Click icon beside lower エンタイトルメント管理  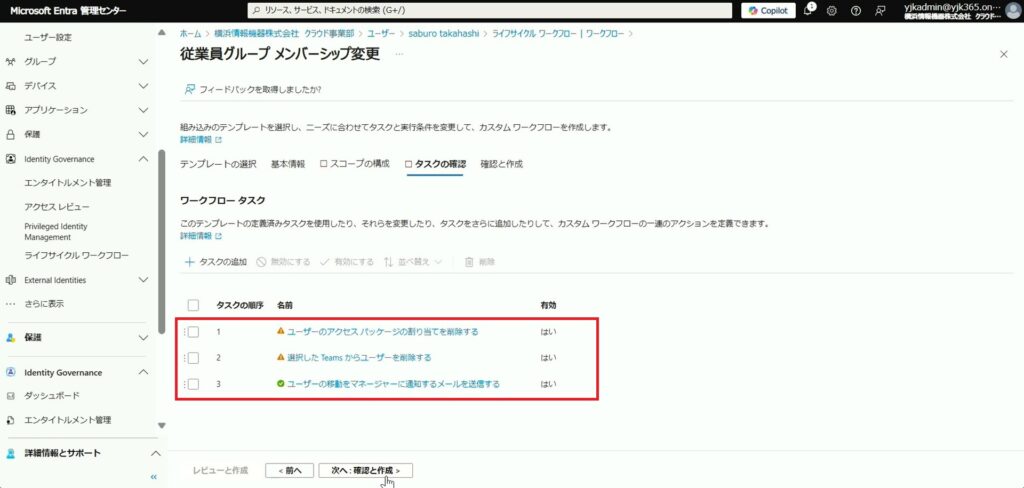click(10, 420)
